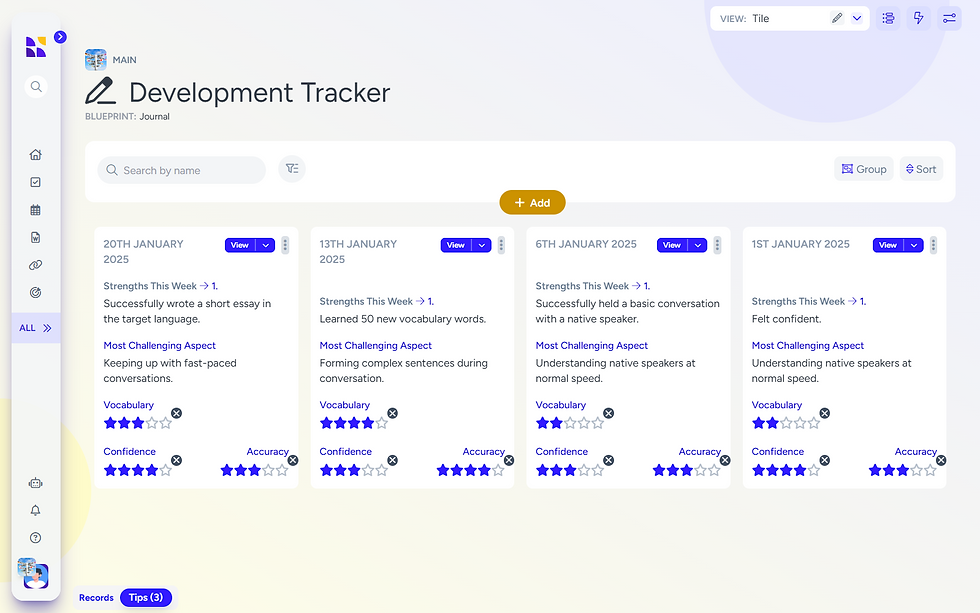Open more options on 6th January card
Image resolution: width=980 pixels, height=613 pixels.
click(x=718, y=245)
